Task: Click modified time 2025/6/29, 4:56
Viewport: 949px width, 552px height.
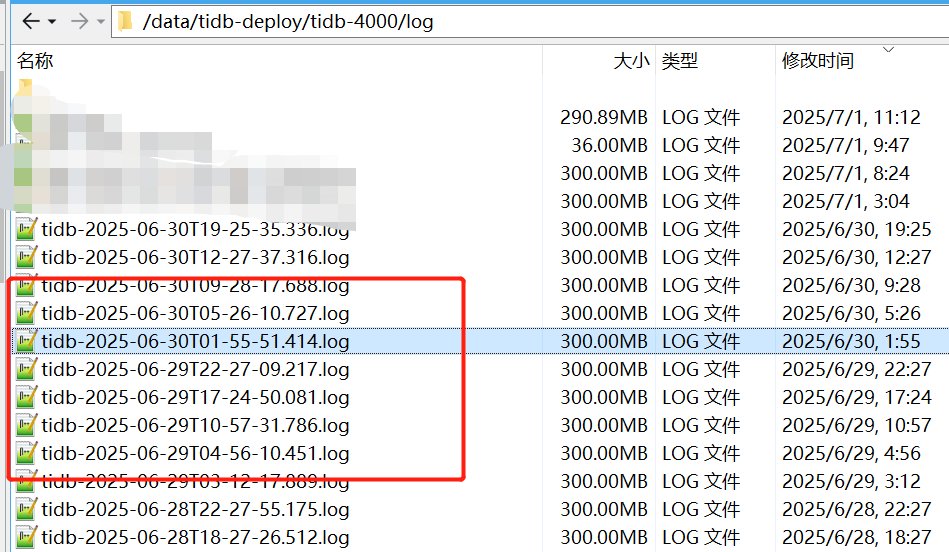Action: pos(851,453)
